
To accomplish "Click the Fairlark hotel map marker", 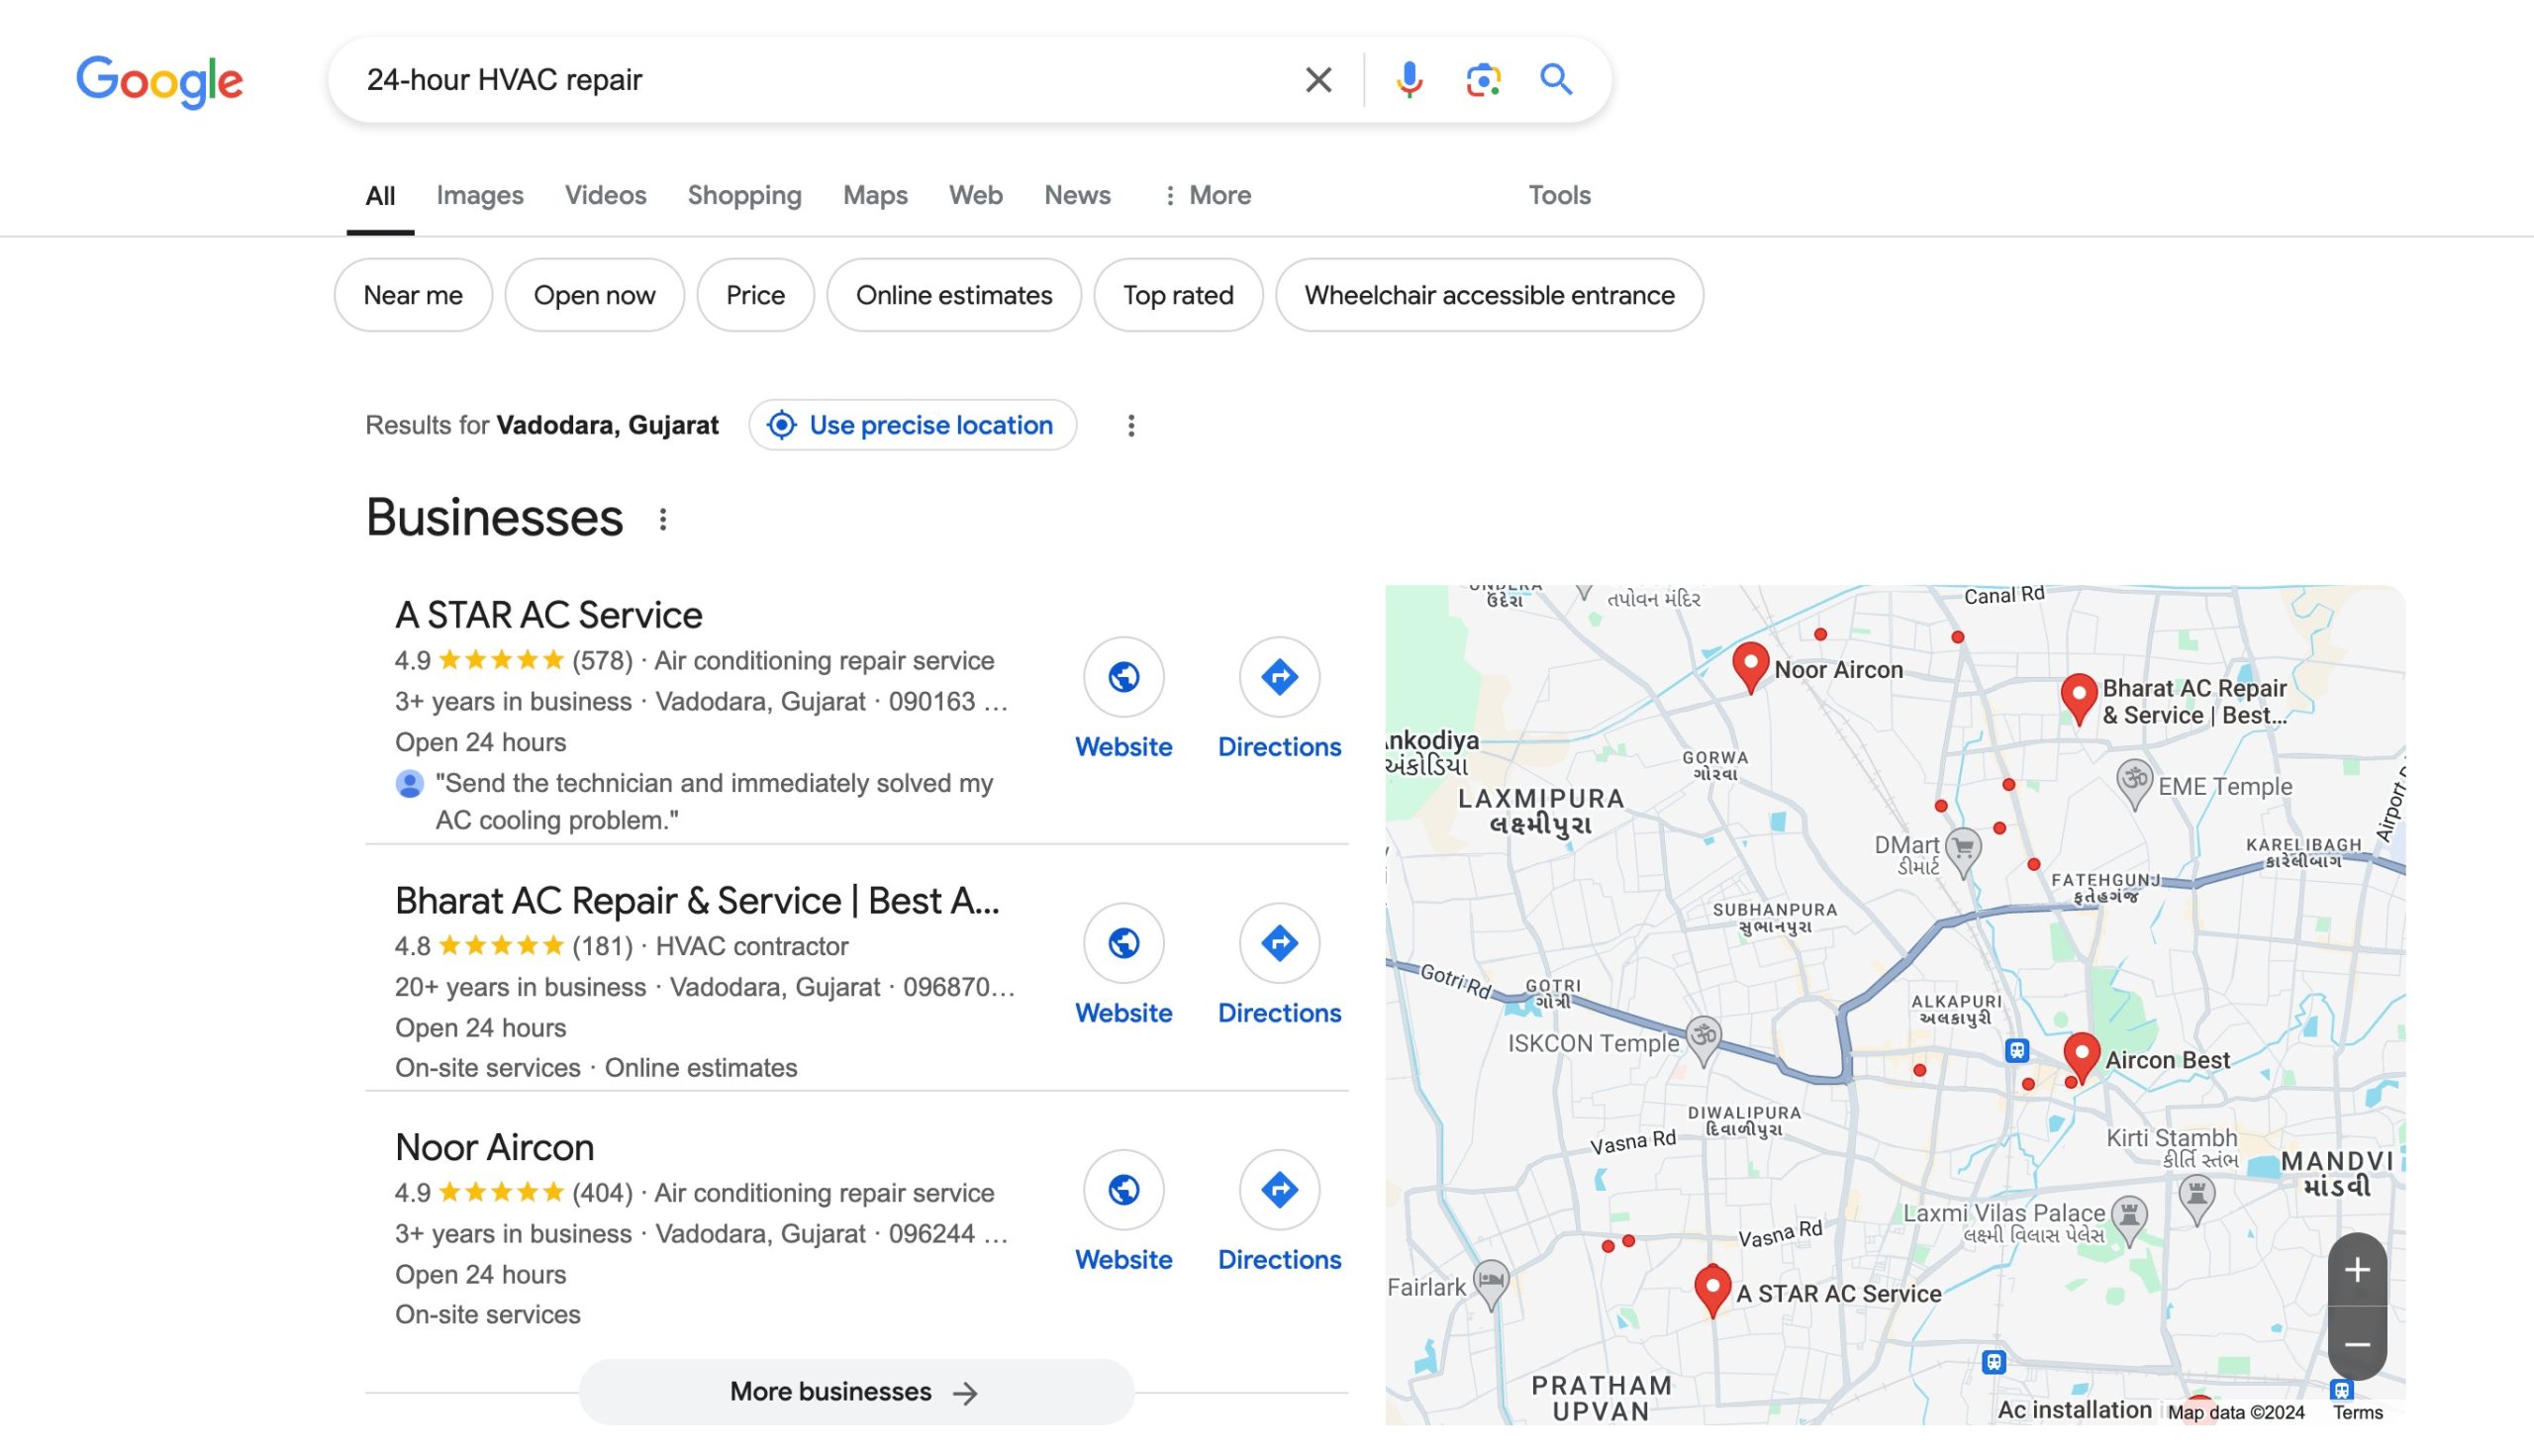I will (1491, 1283).
